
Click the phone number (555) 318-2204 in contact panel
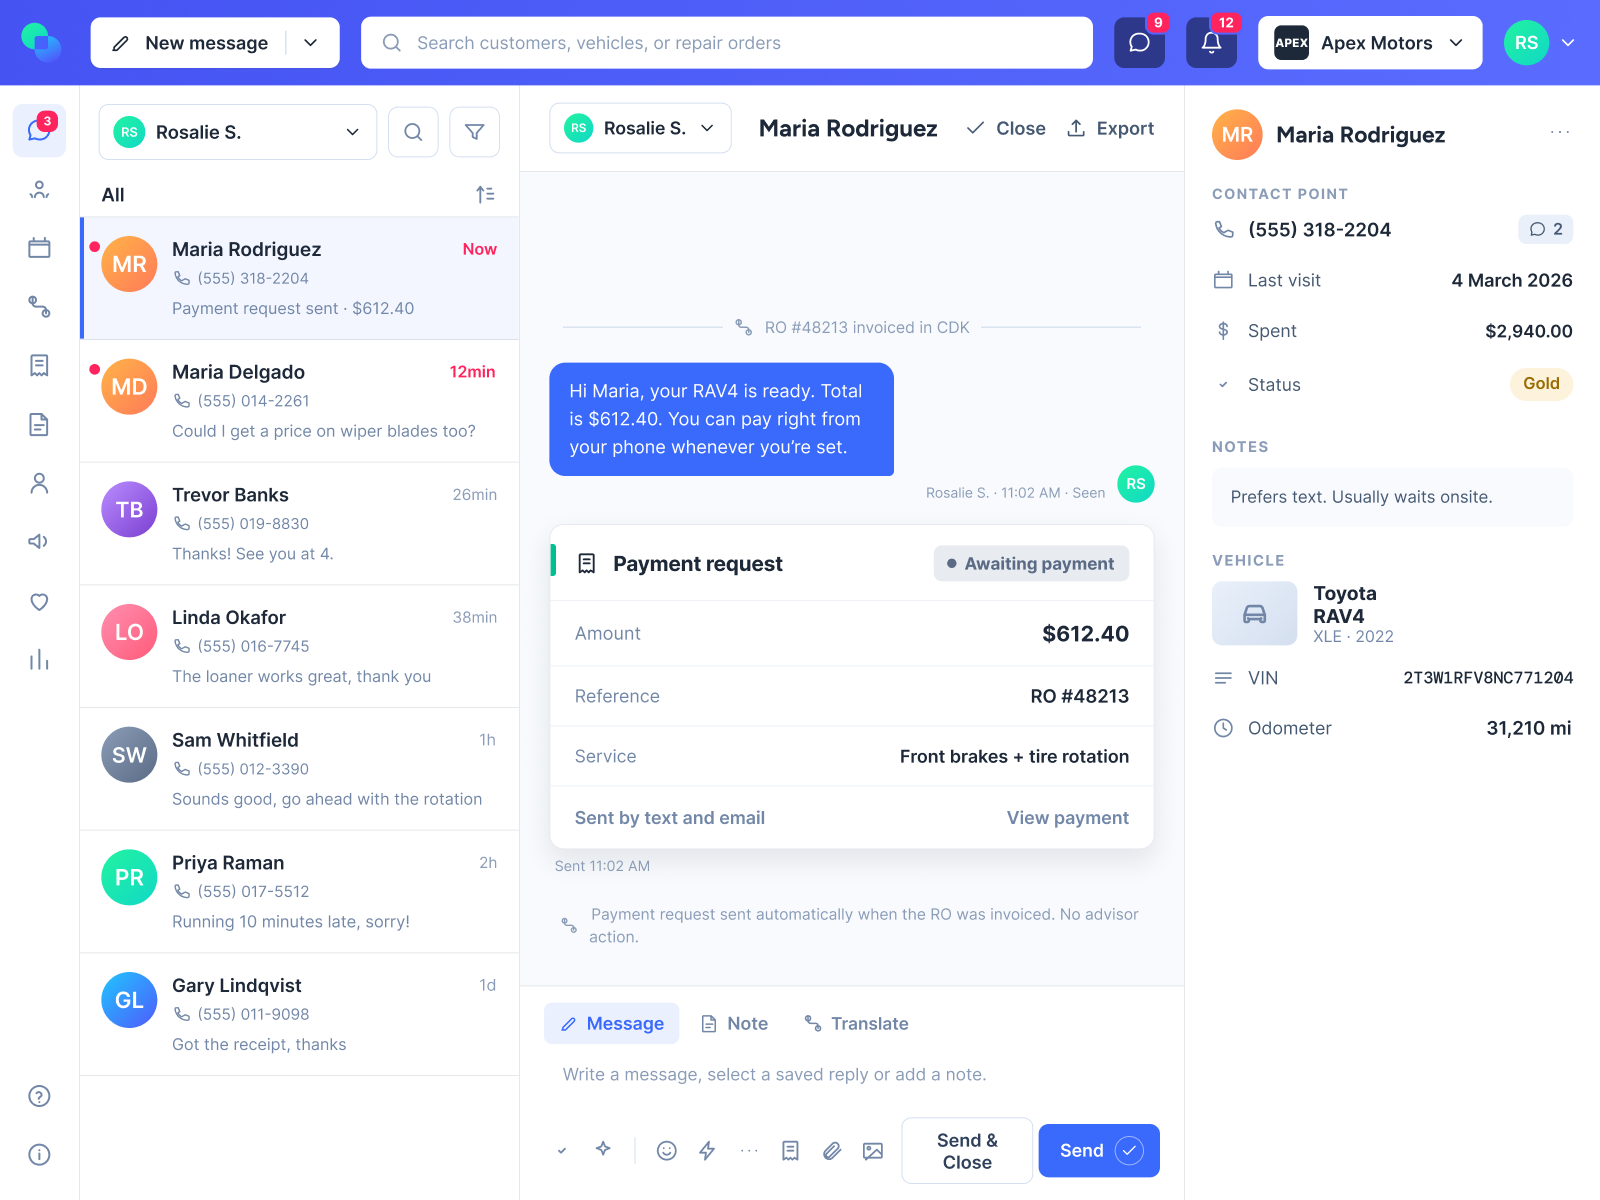coord(1319,230)
